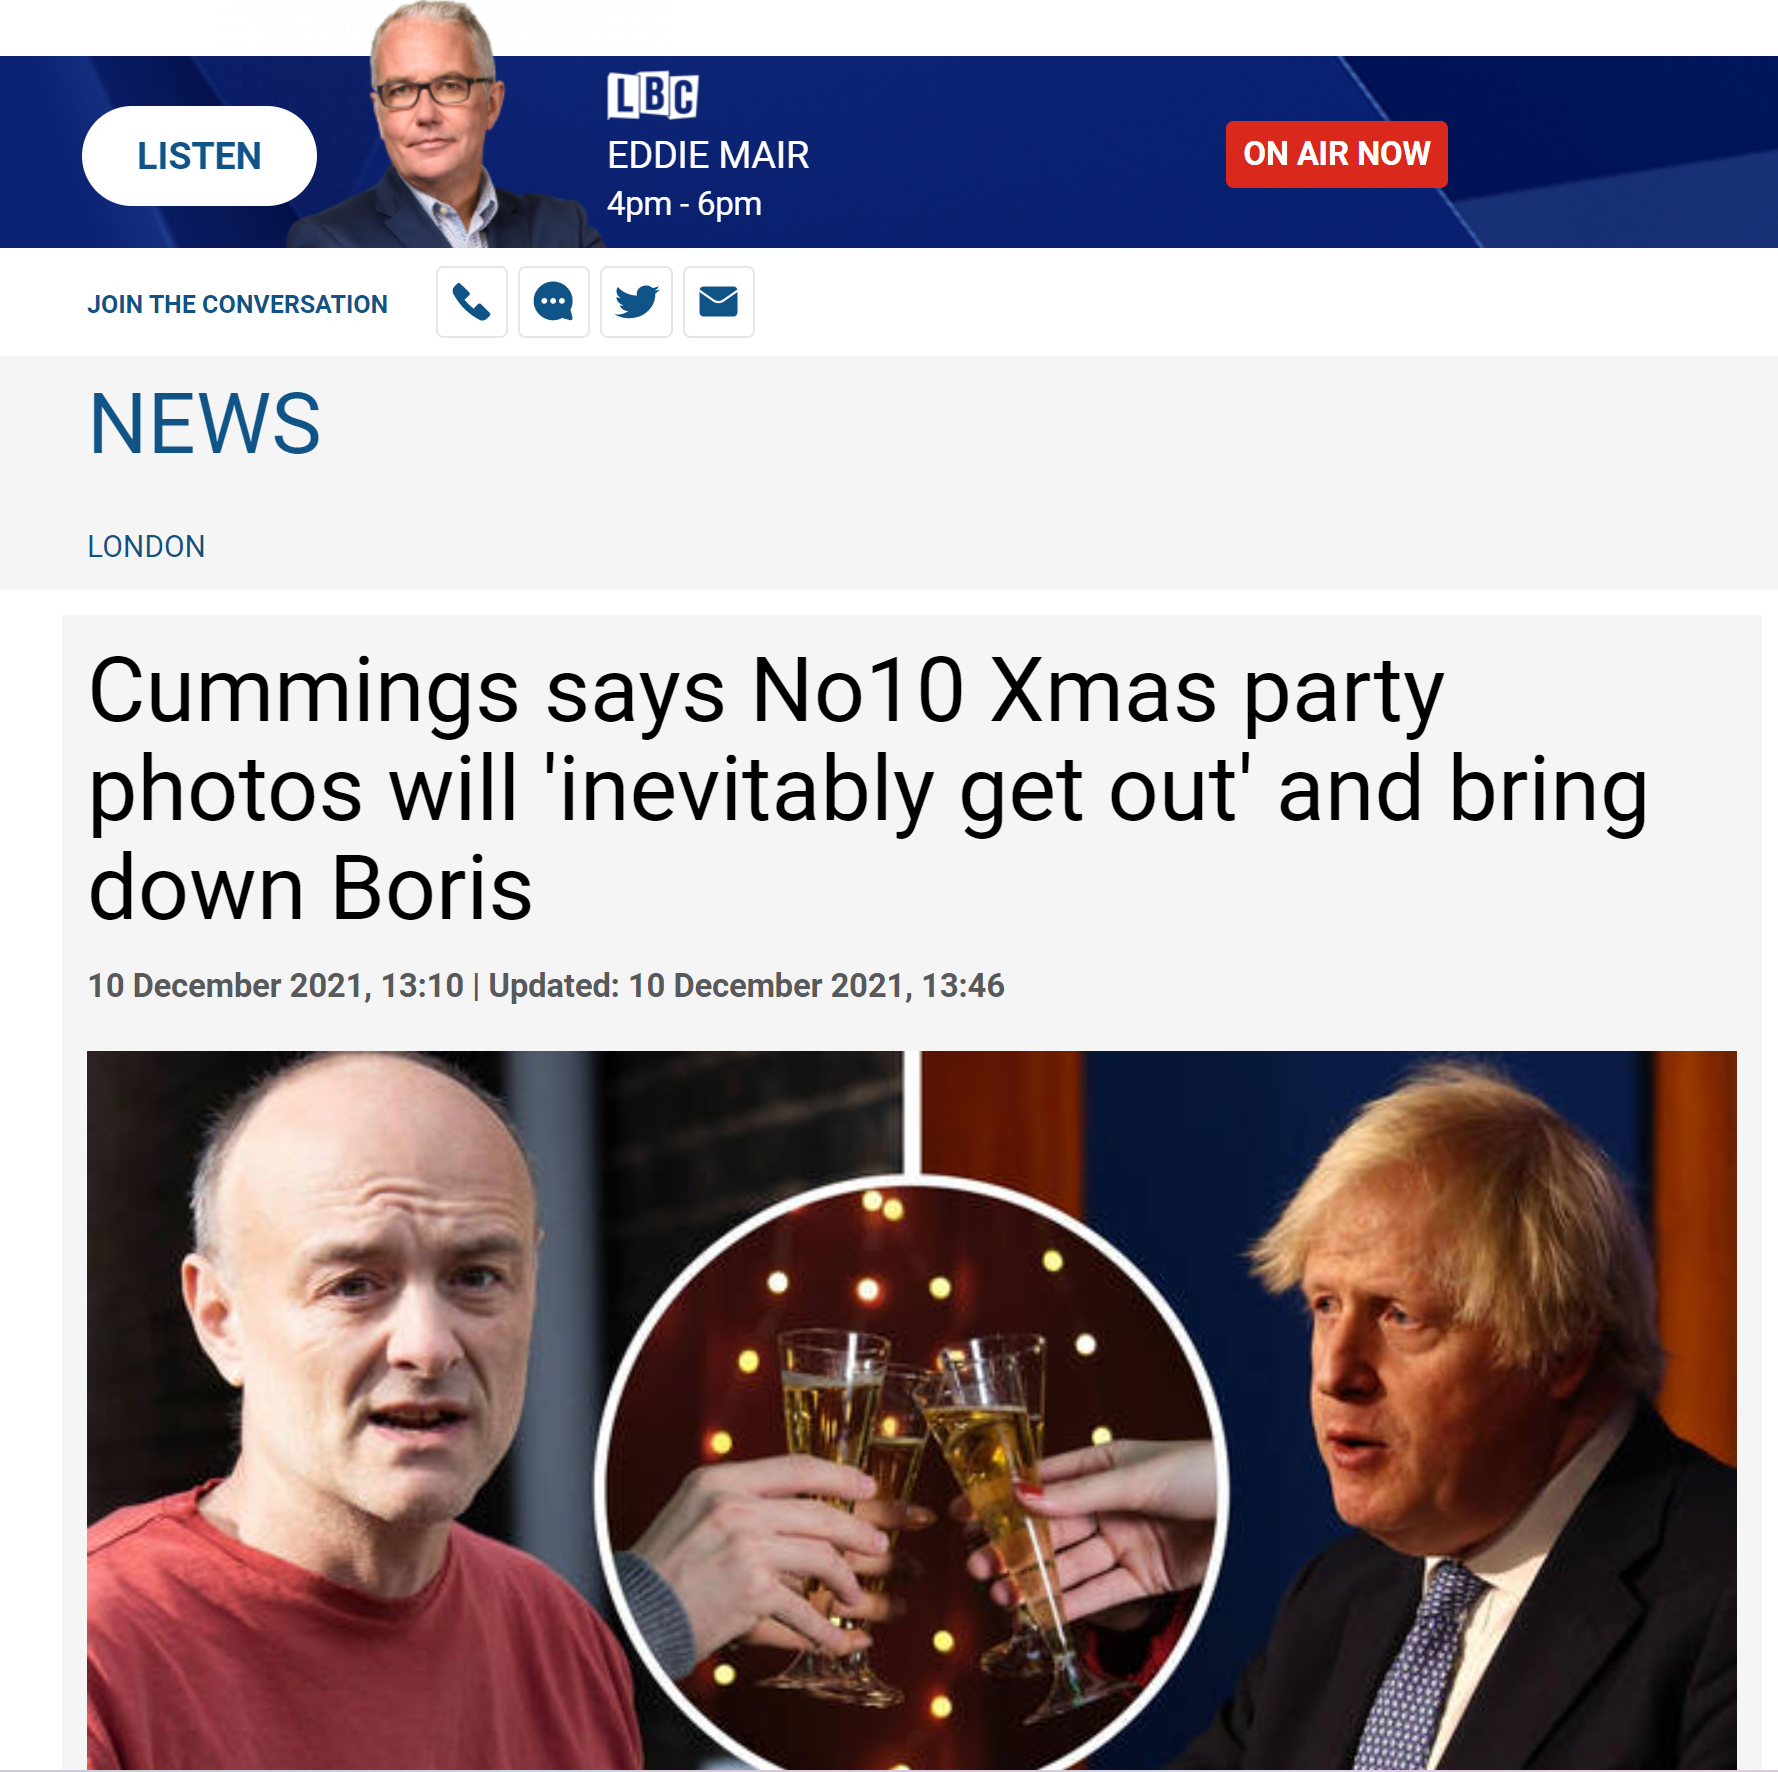Viewport: 1778px width, 1772px height.
Task: Open the LONDON category link
Action: coord(146,546)
